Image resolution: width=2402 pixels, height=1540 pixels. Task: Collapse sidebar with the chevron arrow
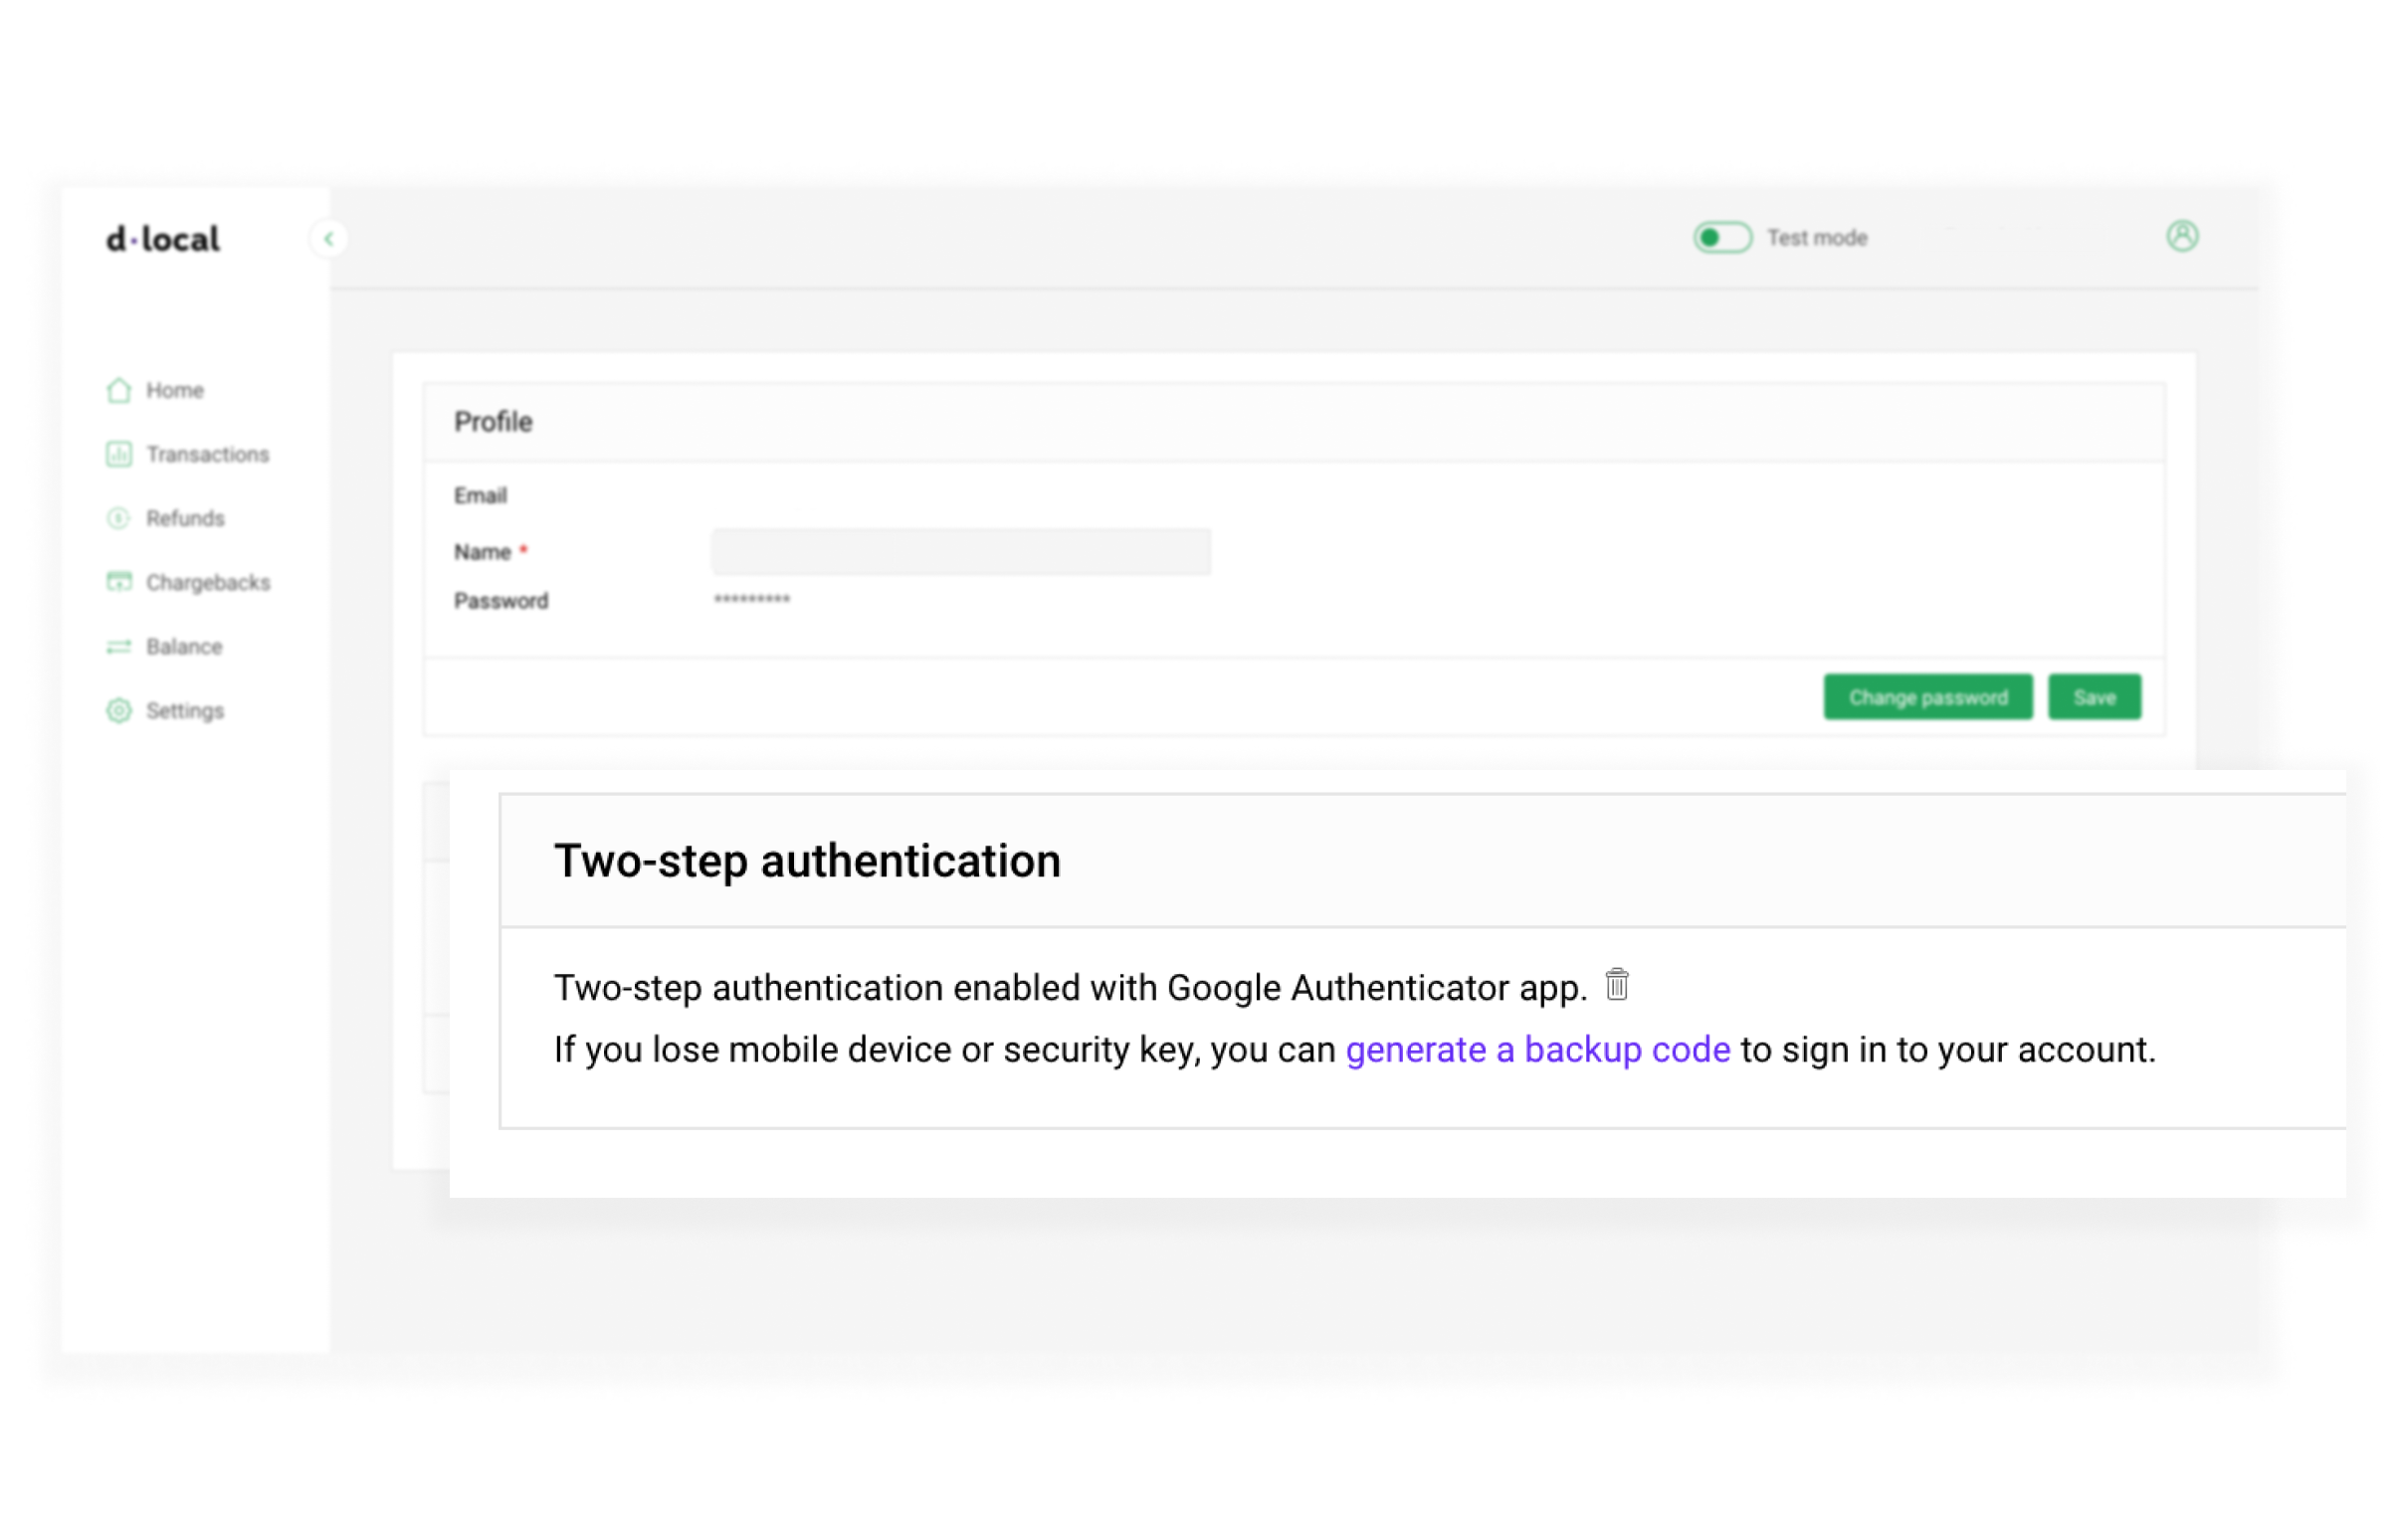tap(329, 239)
